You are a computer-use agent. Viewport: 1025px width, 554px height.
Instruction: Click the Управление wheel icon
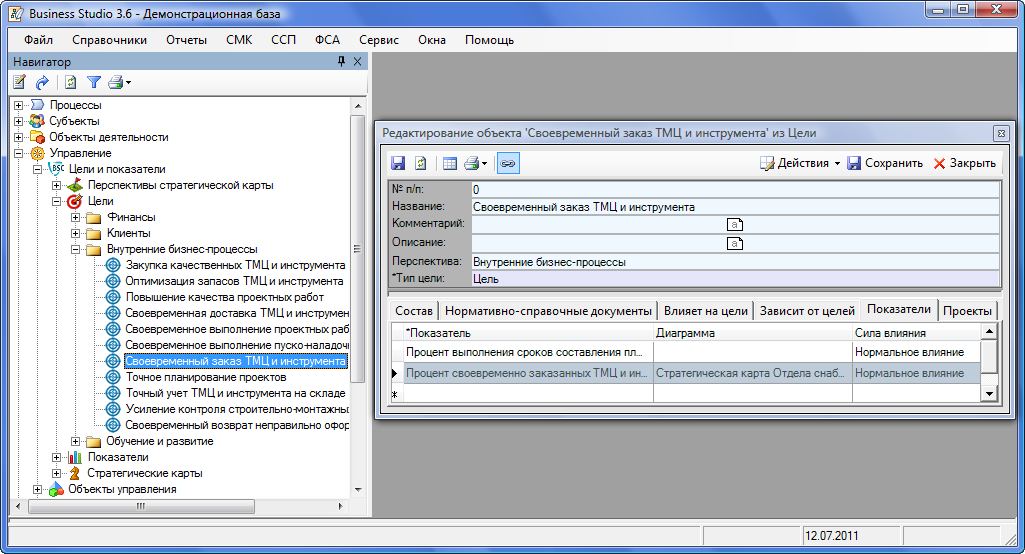click(x=37, y=154)
